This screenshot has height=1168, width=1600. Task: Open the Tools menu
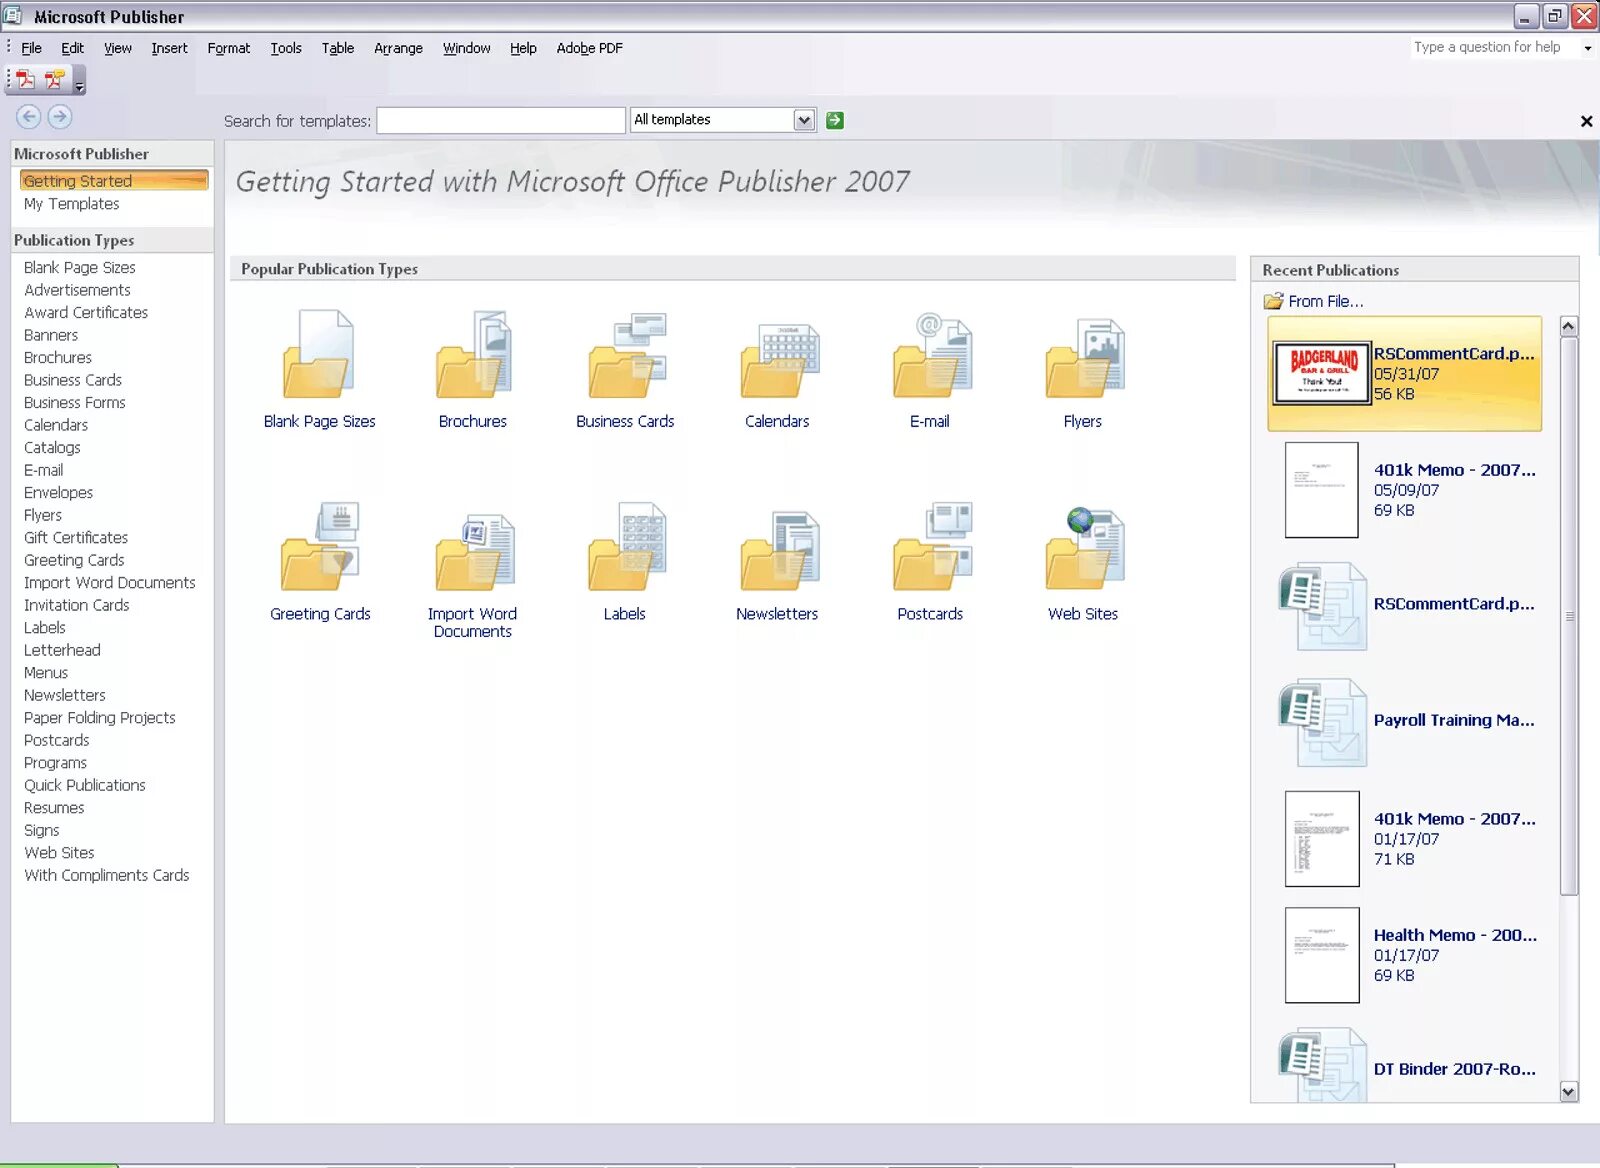pyautogui.click(x=286, y=48)
